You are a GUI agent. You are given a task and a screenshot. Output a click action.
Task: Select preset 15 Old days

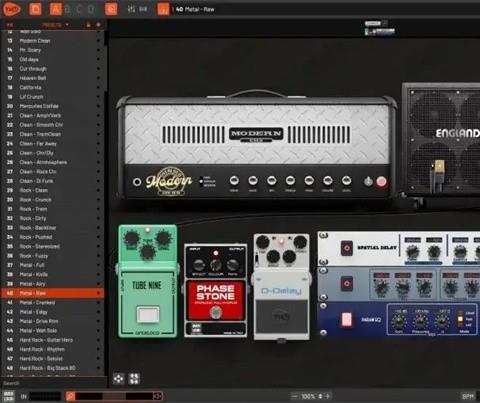53,59
